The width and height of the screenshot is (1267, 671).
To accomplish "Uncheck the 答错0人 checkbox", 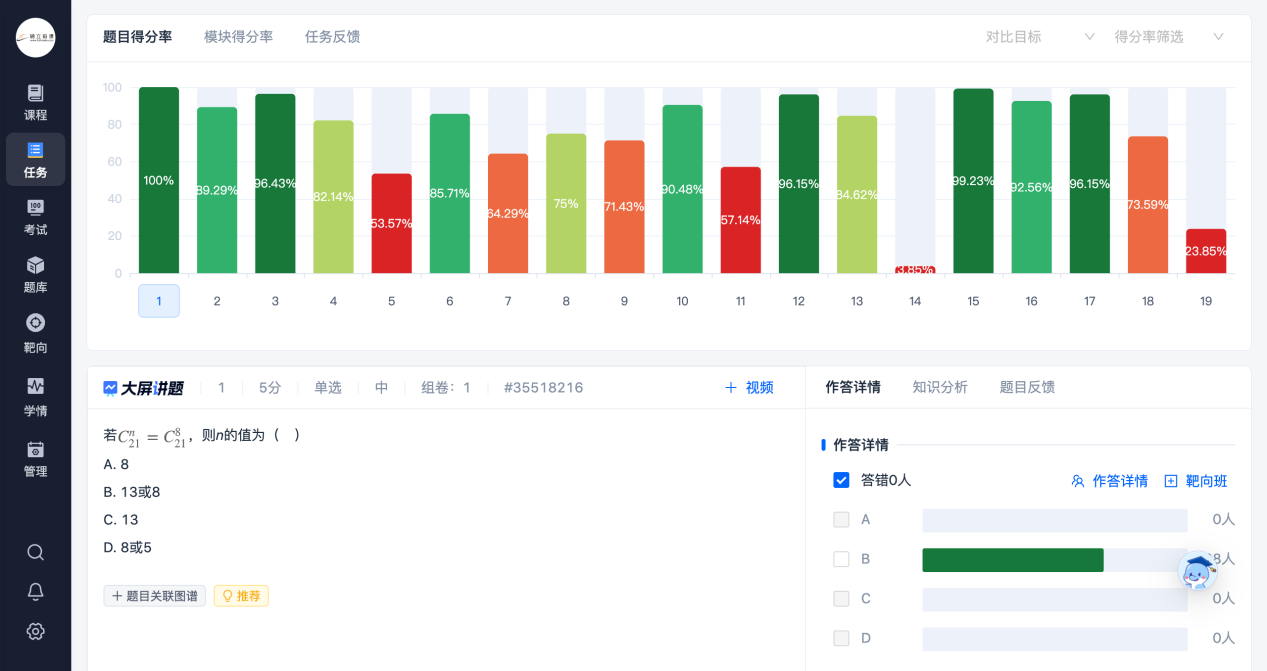I will pyautogui.click(x=841, y=480).
